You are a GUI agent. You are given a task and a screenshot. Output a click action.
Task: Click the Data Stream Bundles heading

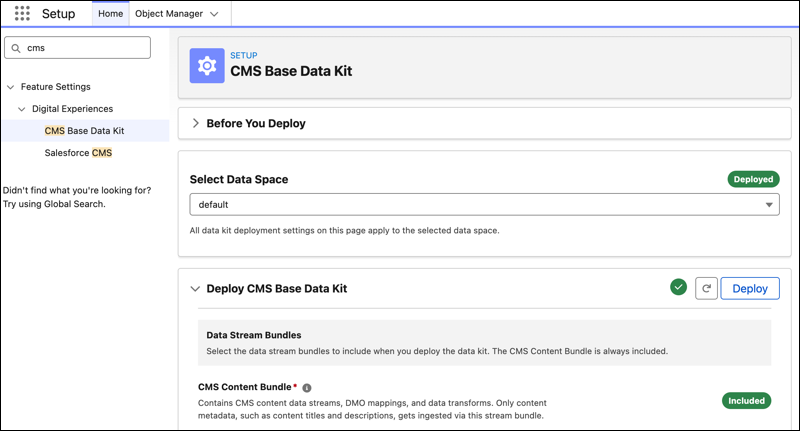tap(254, 335)
